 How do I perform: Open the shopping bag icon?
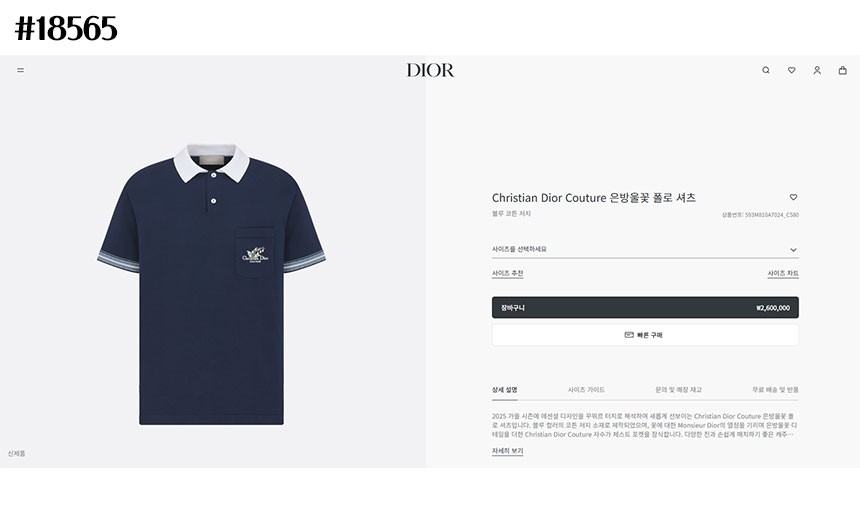(842, 70)
